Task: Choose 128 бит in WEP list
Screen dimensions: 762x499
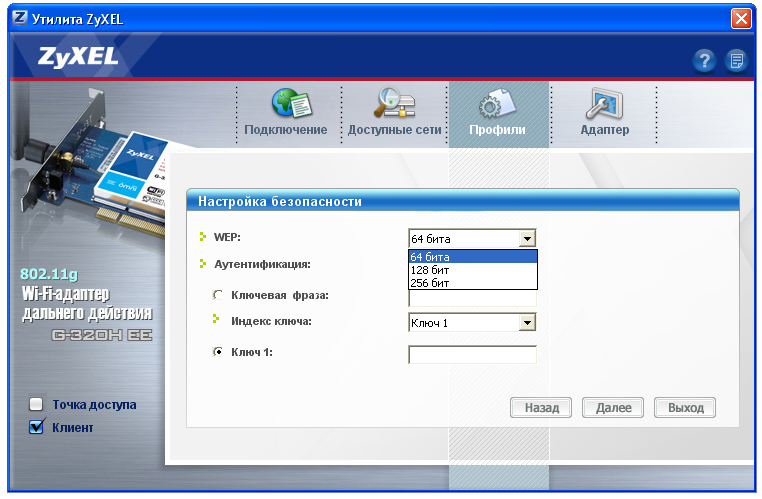Action: pyautogui.click(x=473, y=270)
